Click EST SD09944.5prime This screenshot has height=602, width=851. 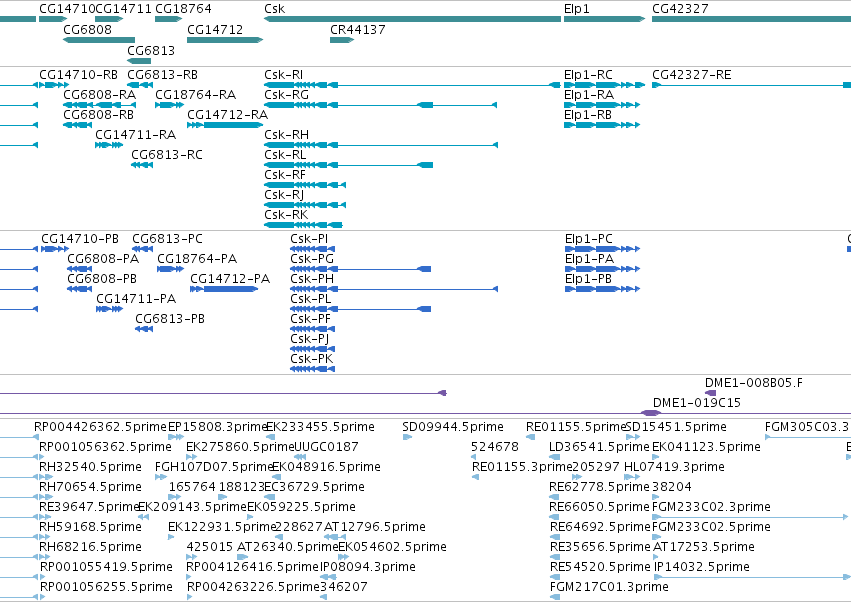[x=408, y=437]
